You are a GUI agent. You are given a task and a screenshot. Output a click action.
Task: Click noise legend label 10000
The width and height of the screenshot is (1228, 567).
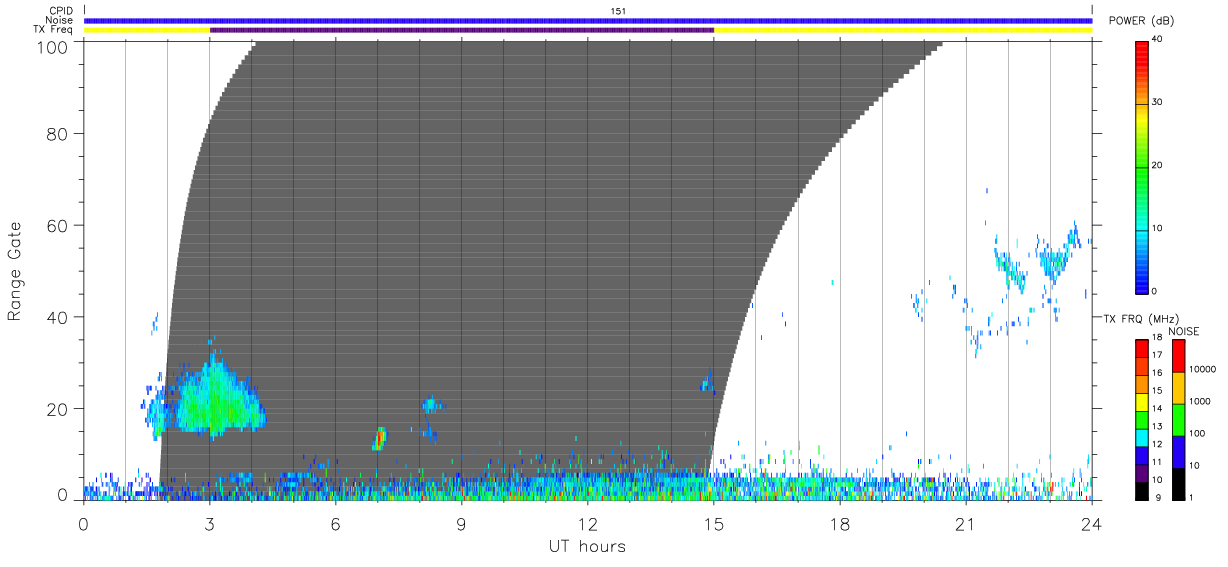(x=1200, y=369)
